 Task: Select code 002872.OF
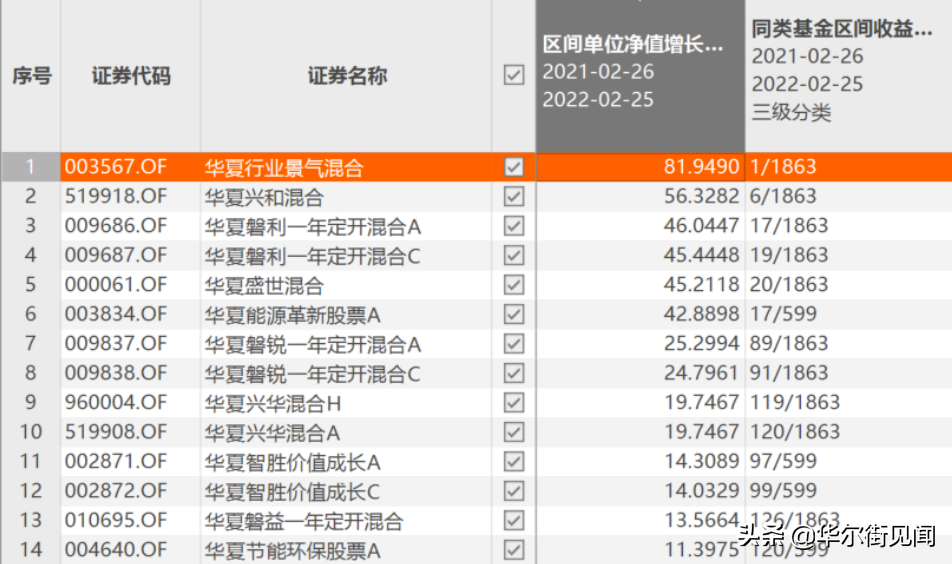115,491
